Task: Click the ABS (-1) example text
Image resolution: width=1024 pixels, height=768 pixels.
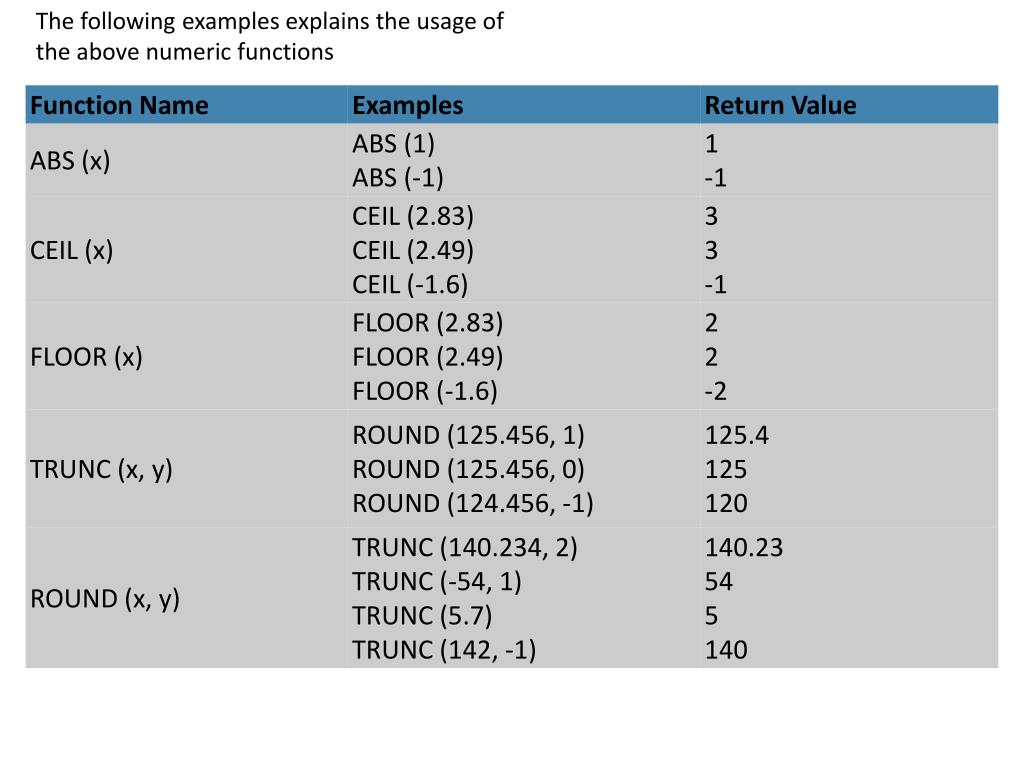Action: coord(398,178)
